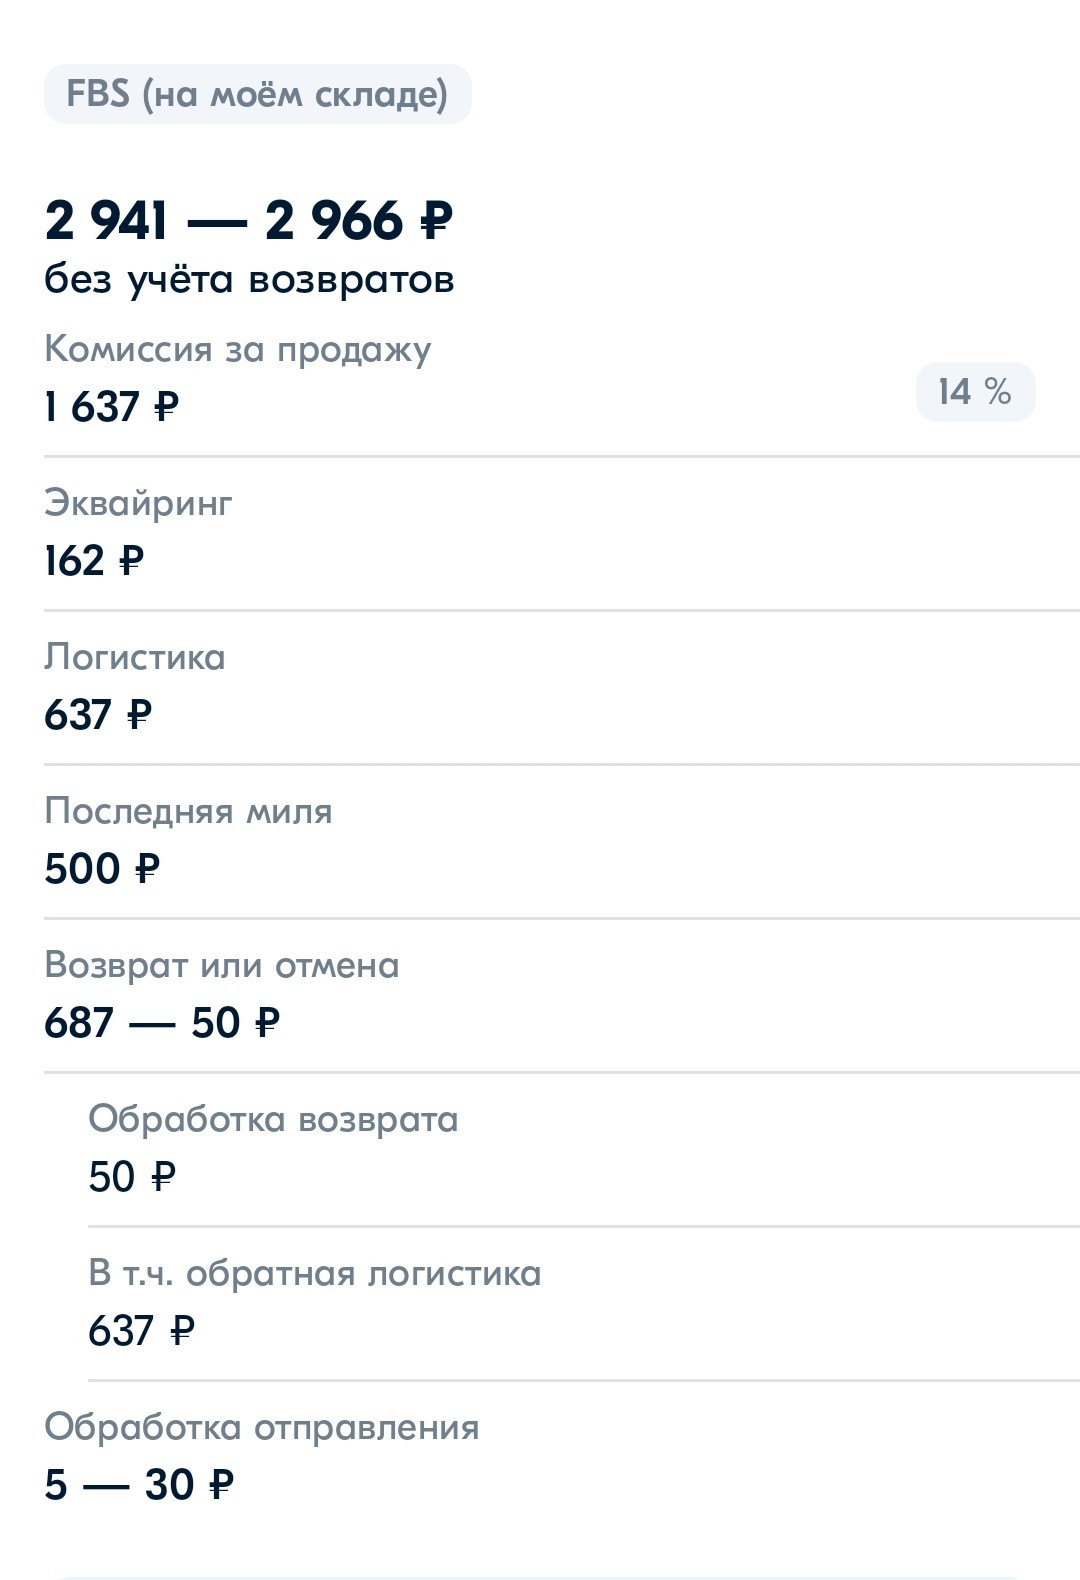The width and height of the screenshot is (1080, 1580).
Task: Select the 500 ₽ last mile amount
Action: tap(102, 869)
